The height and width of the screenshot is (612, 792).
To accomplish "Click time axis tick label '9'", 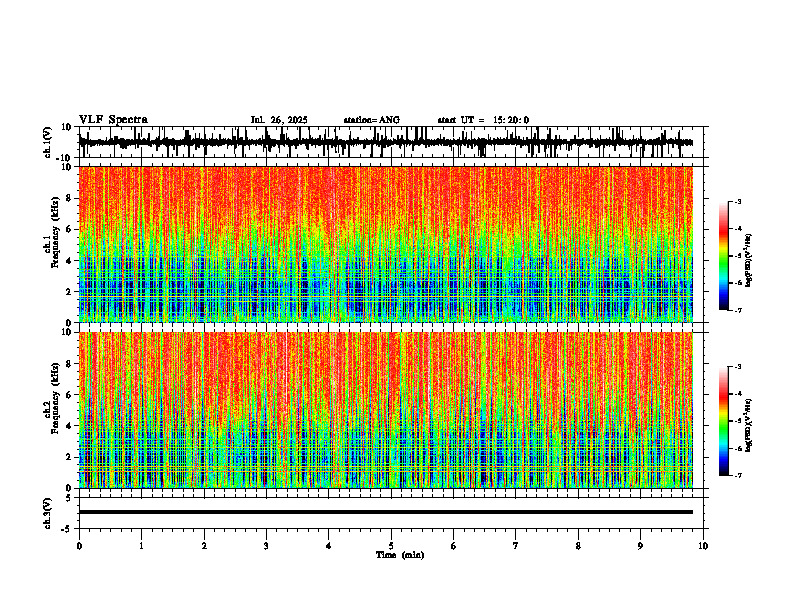I will (x=640, y=546).
